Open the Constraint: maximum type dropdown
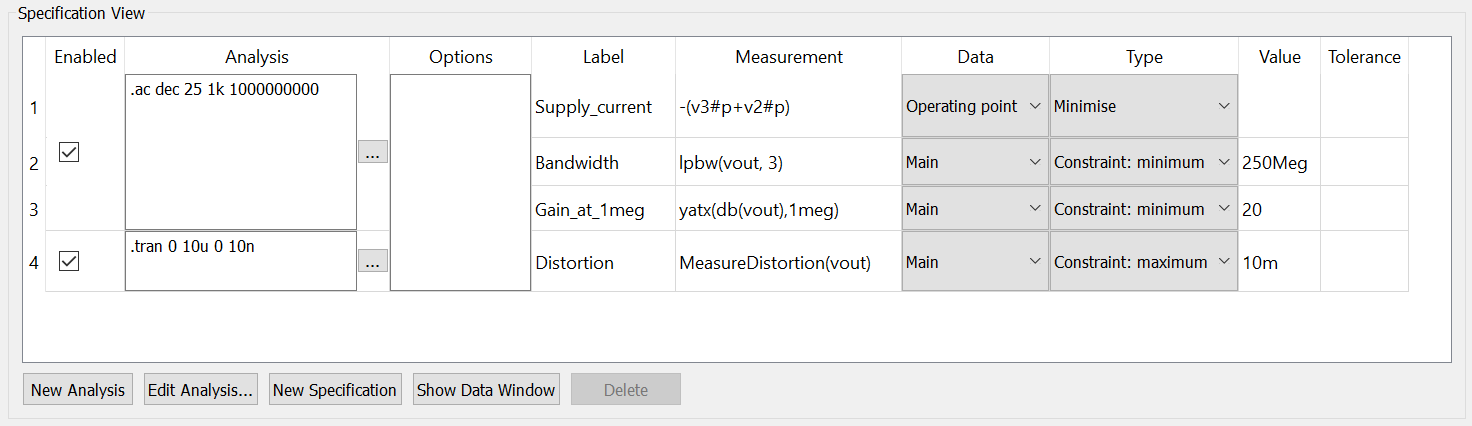 1143,262
